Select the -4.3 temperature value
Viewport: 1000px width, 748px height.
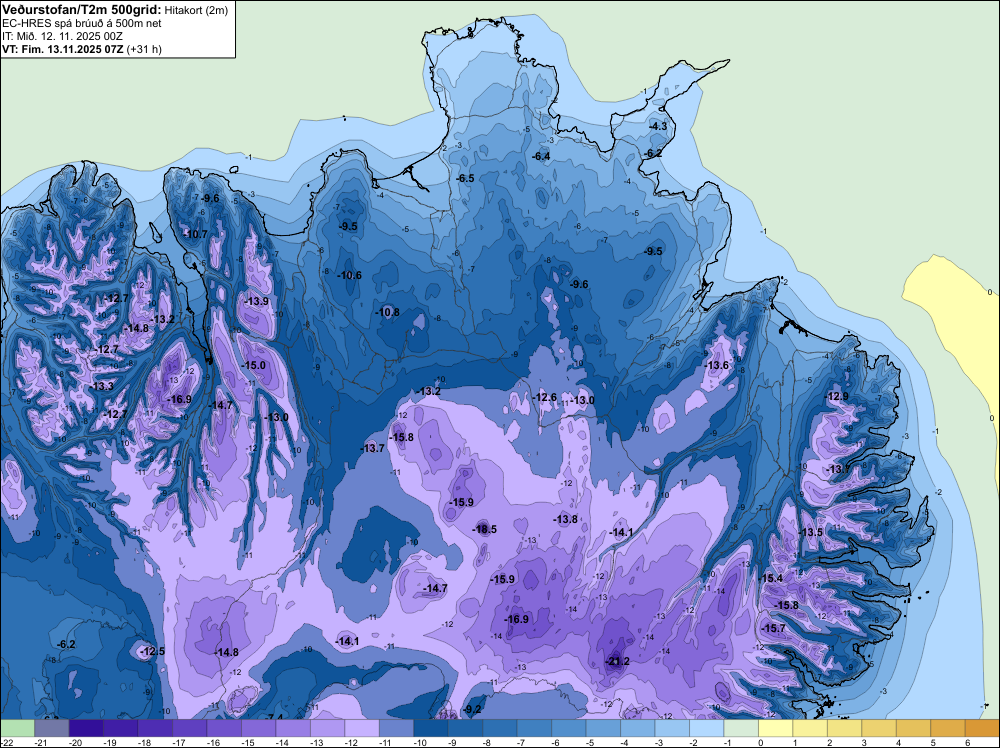point(658,126)
